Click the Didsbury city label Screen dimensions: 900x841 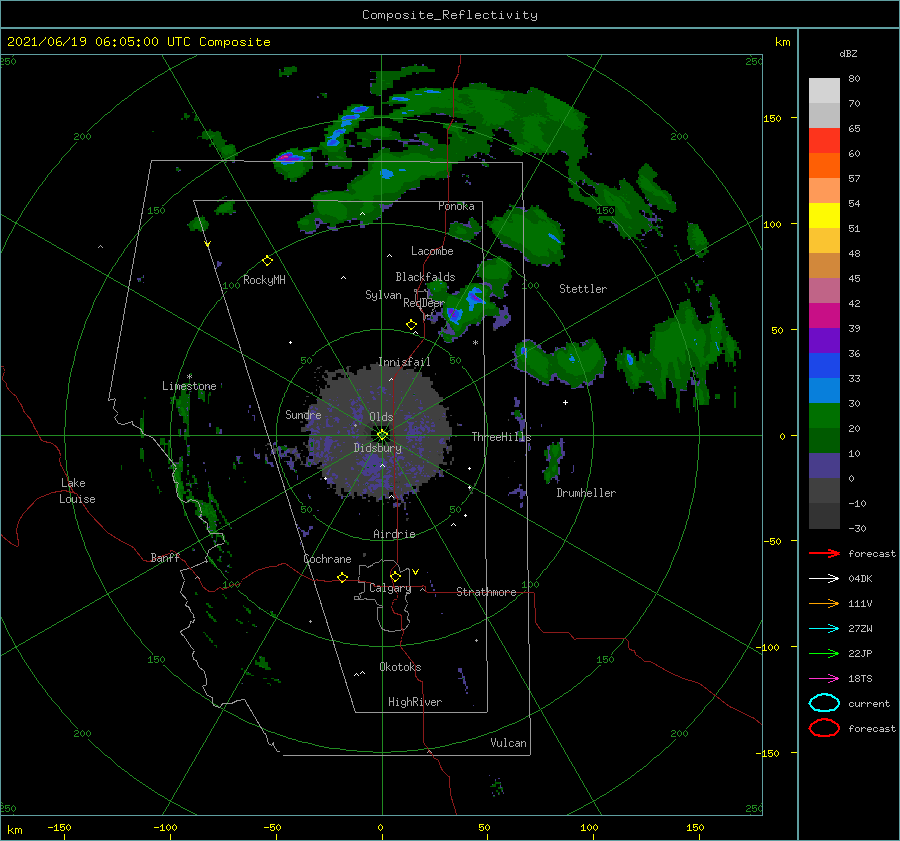pos(378,448)
